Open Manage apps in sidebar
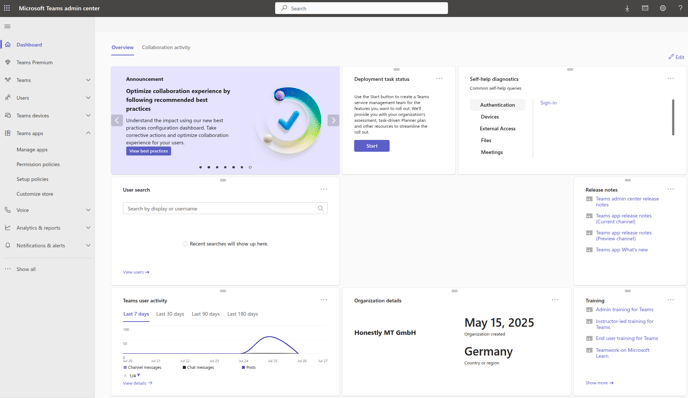This screenshot has width=688, height=398. point(32,150)
